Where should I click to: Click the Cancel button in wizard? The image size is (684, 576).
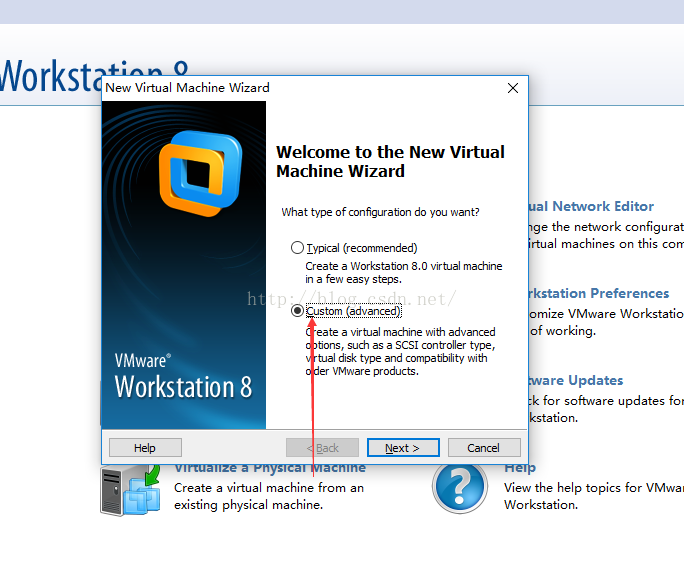pos(484,448)
